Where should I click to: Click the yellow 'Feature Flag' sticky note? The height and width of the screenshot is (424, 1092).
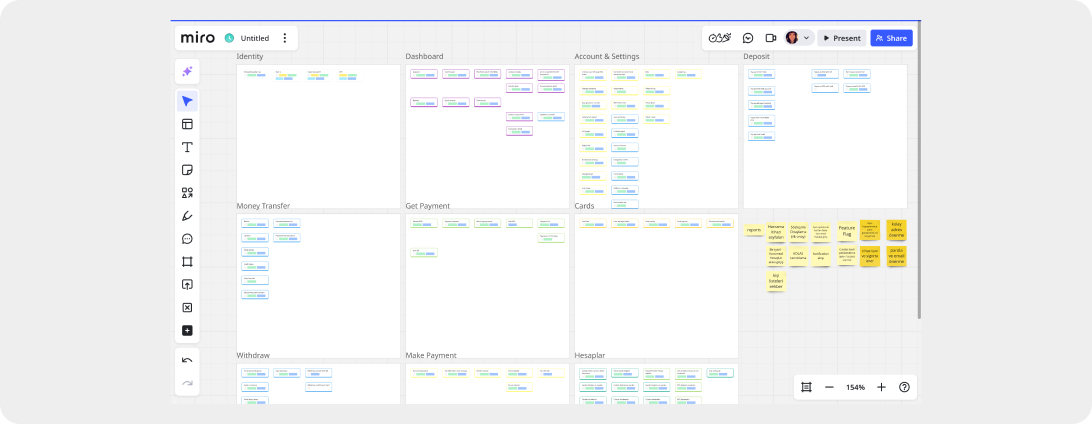click(846, 231)
